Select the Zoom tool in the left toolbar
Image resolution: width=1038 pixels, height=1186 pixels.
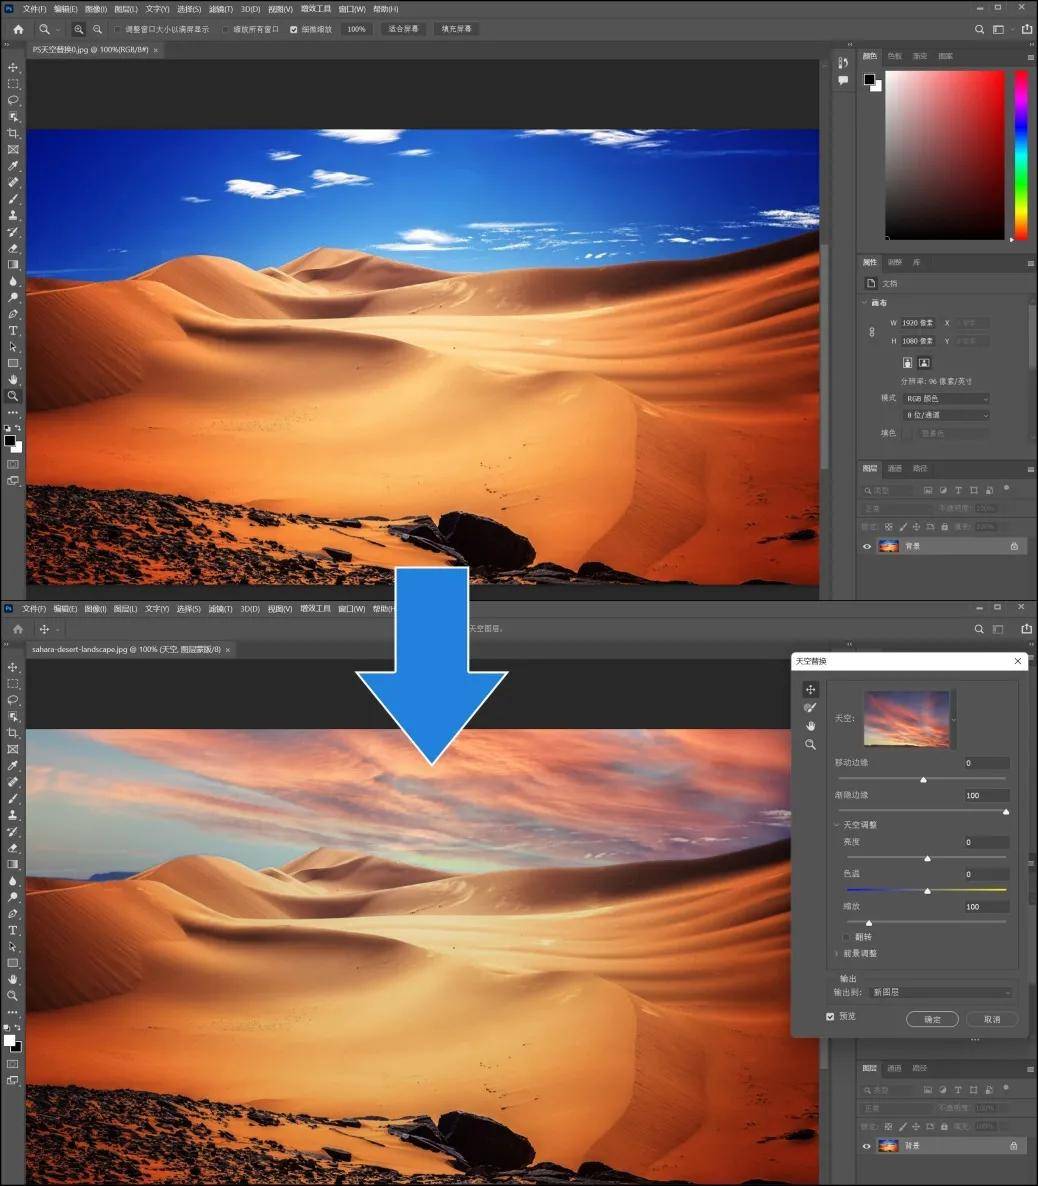pos(13,396)
